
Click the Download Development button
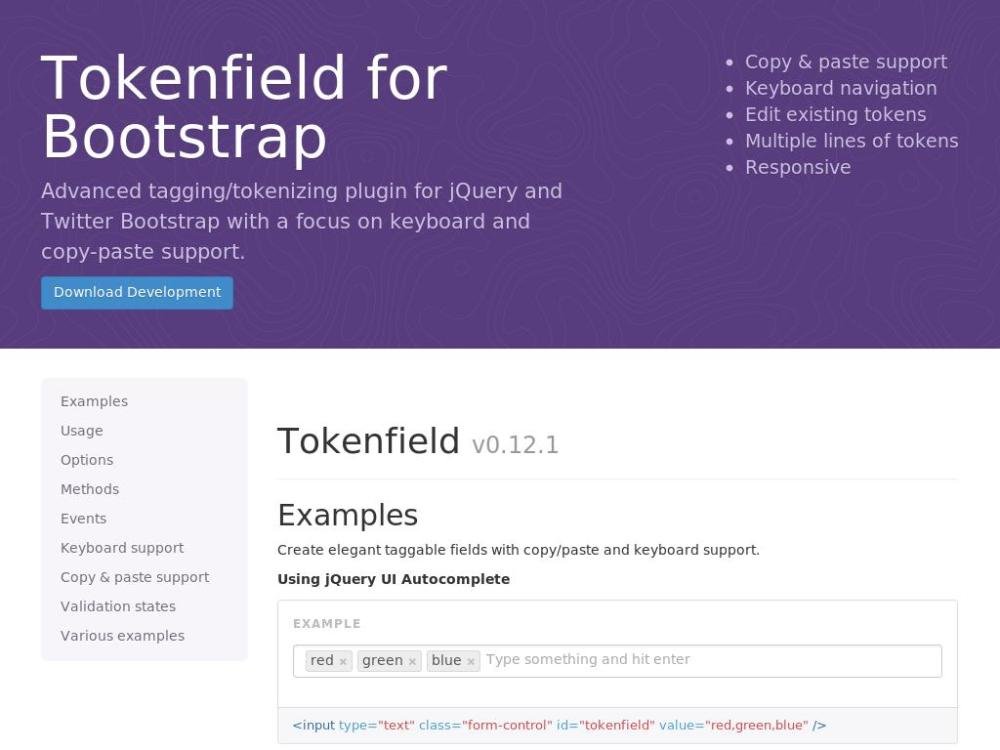pos(137,293)
